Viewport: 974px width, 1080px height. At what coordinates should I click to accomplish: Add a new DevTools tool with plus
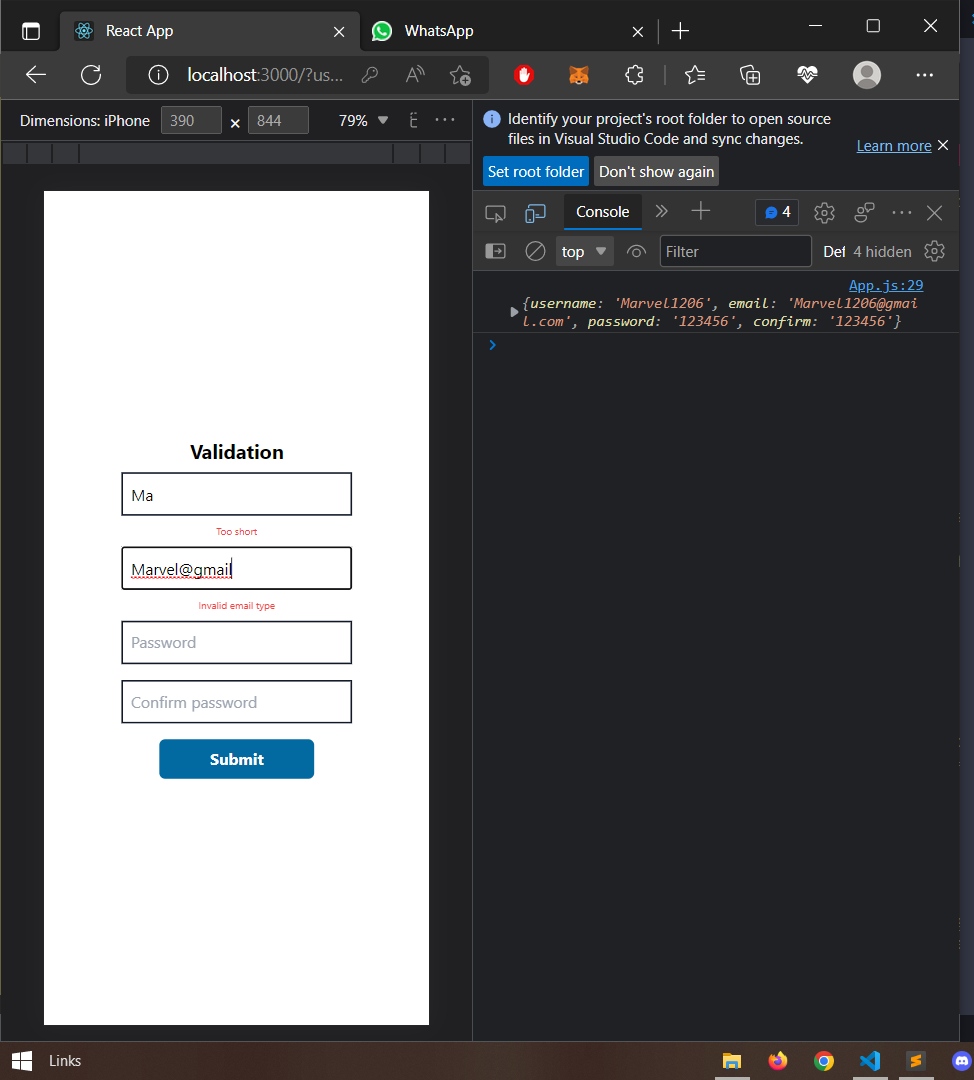(700, 211)
